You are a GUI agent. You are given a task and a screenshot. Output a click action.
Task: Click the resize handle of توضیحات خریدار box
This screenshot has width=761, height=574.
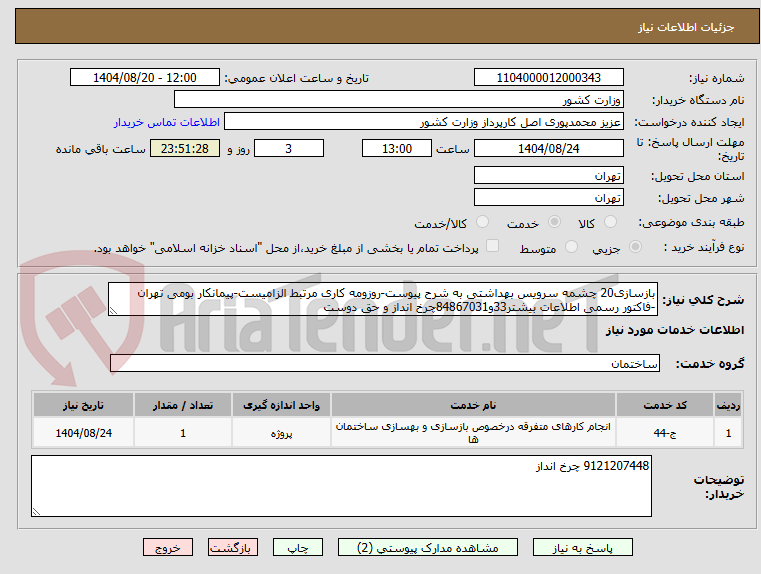coord(36,511)
